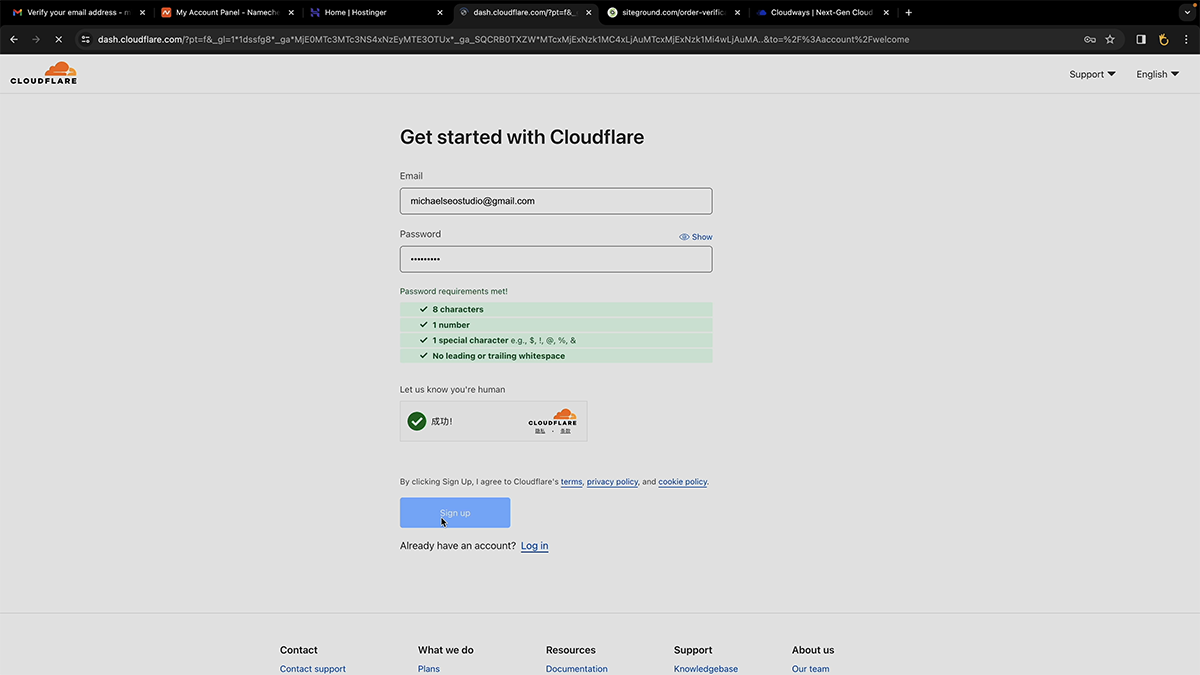Click the 'What we do' footer heading
The image size is (1200, 675).
(x=446, y=650)
